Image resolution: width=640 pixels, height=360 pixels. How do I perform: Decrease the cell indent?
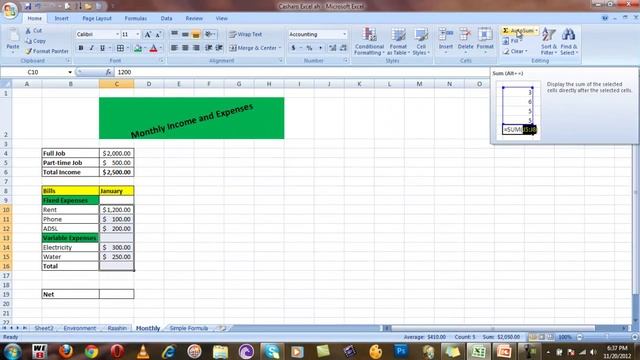(x=209, y=48)
